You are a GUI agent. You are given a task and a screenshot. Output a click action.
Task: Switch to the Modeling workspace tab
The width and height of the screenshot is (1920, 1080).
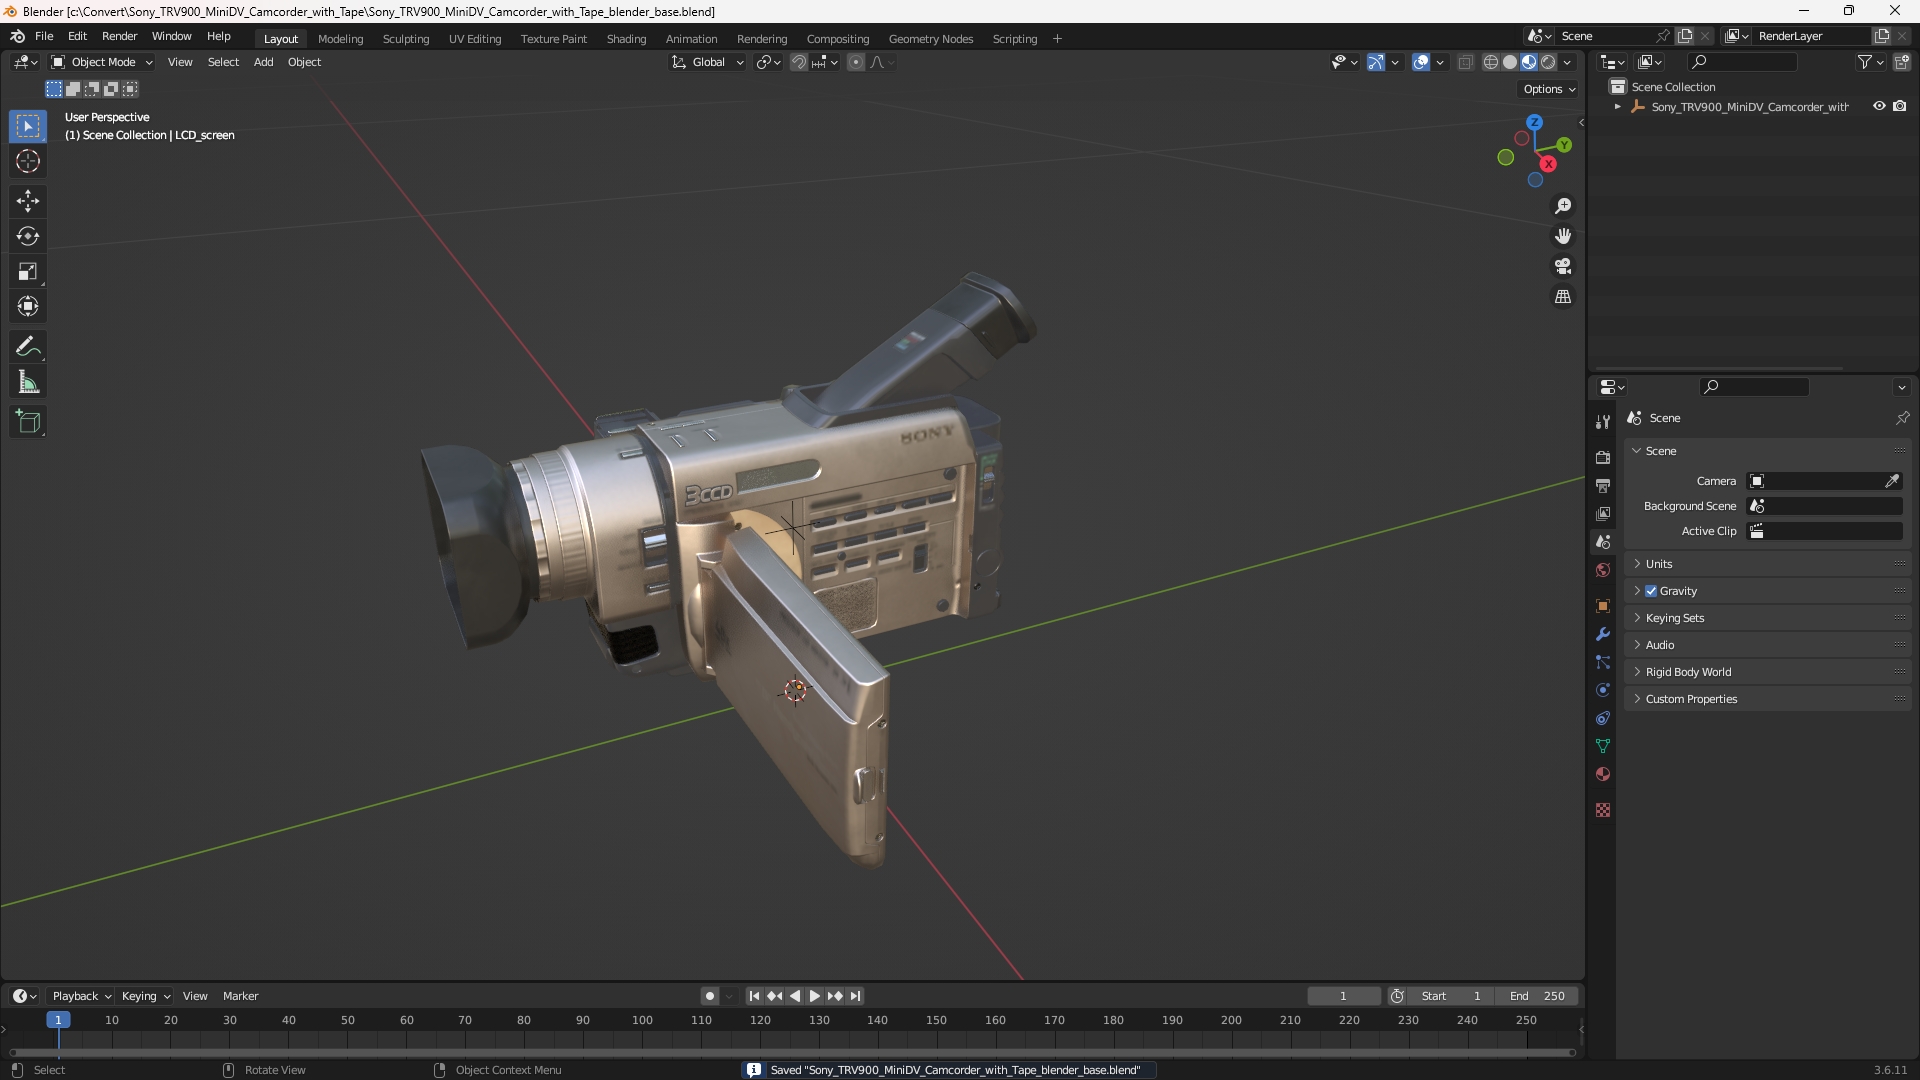tap(340, 39)
